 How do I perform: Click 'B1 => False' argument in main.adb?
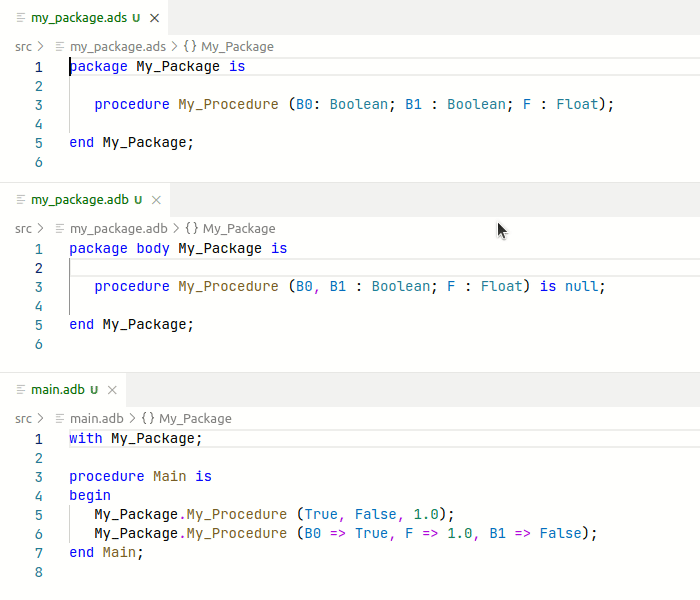tap(536, 533)
